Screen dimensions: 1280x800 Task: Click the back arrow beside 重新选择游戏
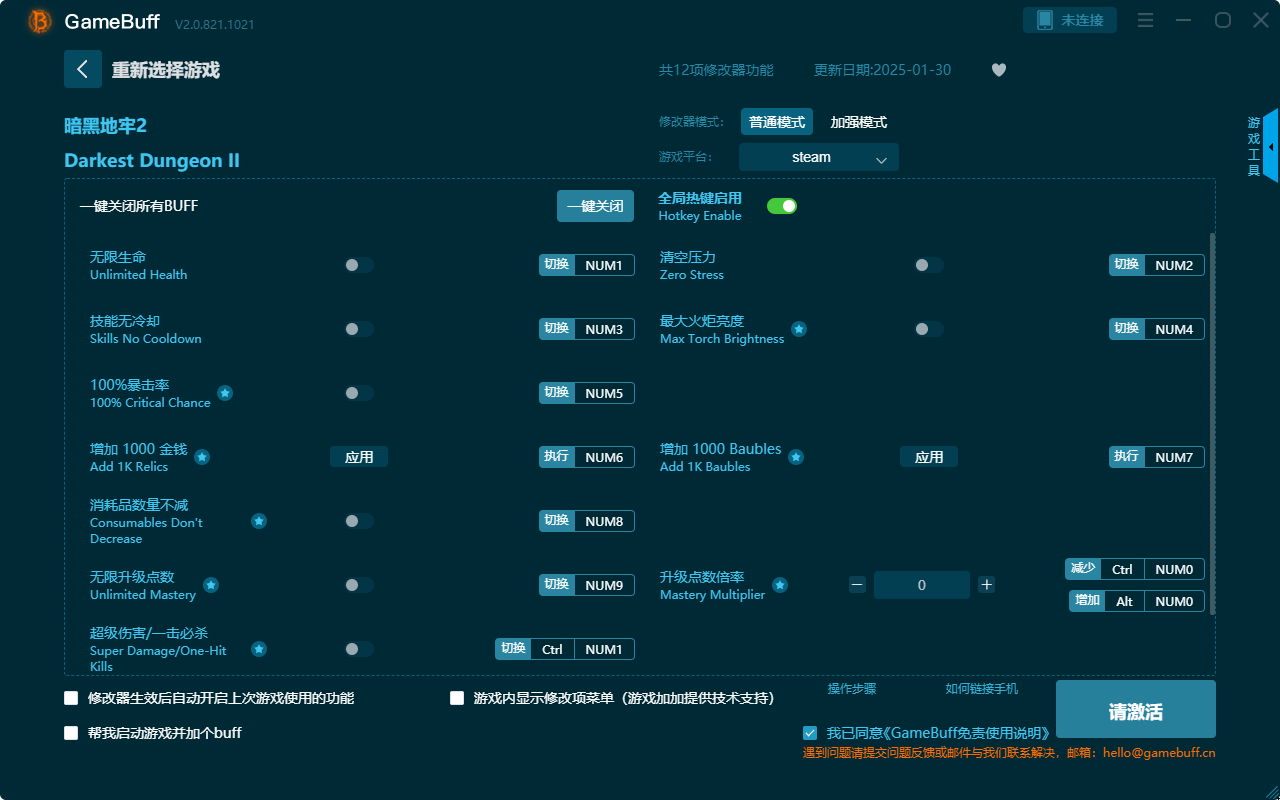(x=83, y=68)
